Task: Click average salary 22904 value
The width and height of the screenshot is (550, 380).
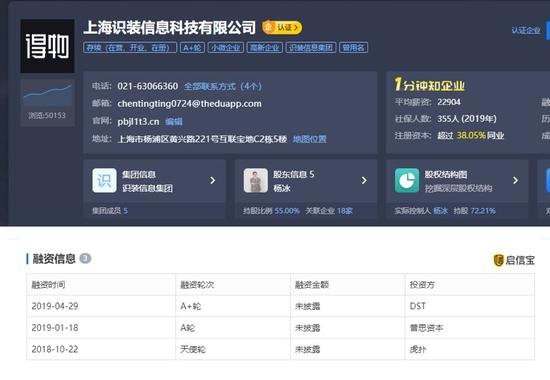Action: pyautogui.click(x=449, y=102)
